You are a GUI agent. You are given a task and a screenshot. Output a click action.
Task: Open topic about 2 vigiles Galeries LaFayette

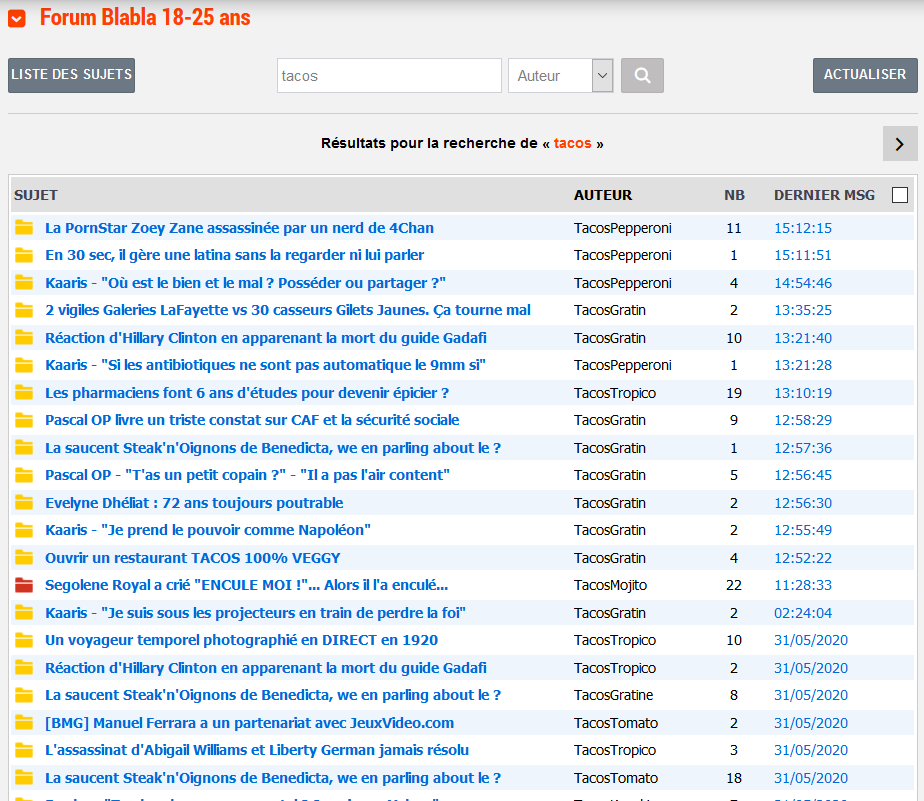(x=287, y=310)
